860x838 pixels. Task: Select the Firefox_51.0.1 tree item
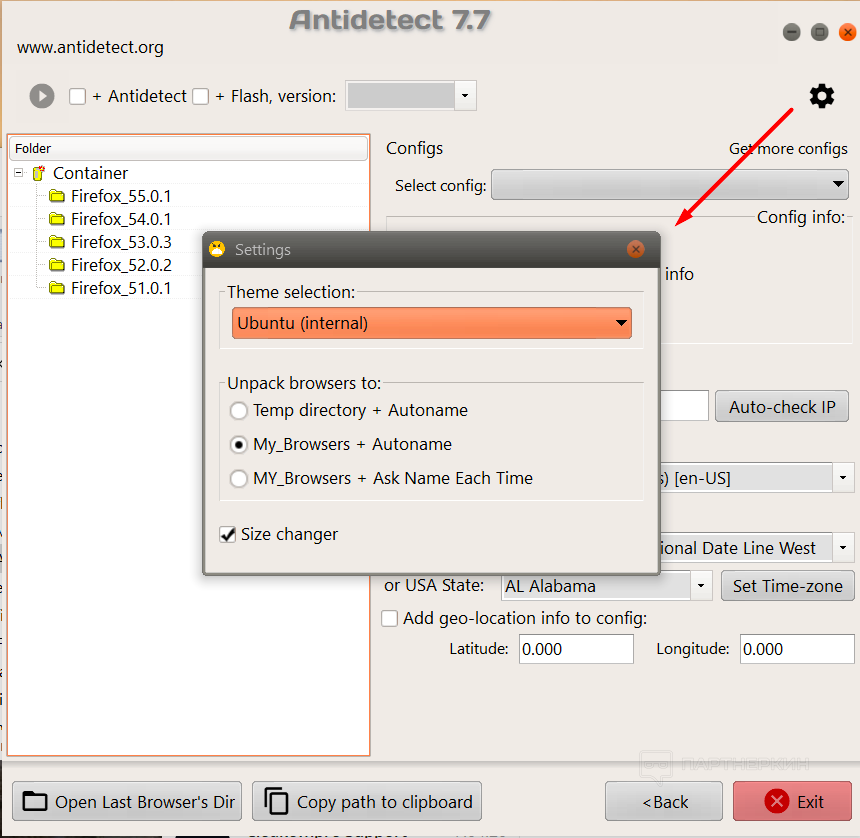[x=121, y=288]
